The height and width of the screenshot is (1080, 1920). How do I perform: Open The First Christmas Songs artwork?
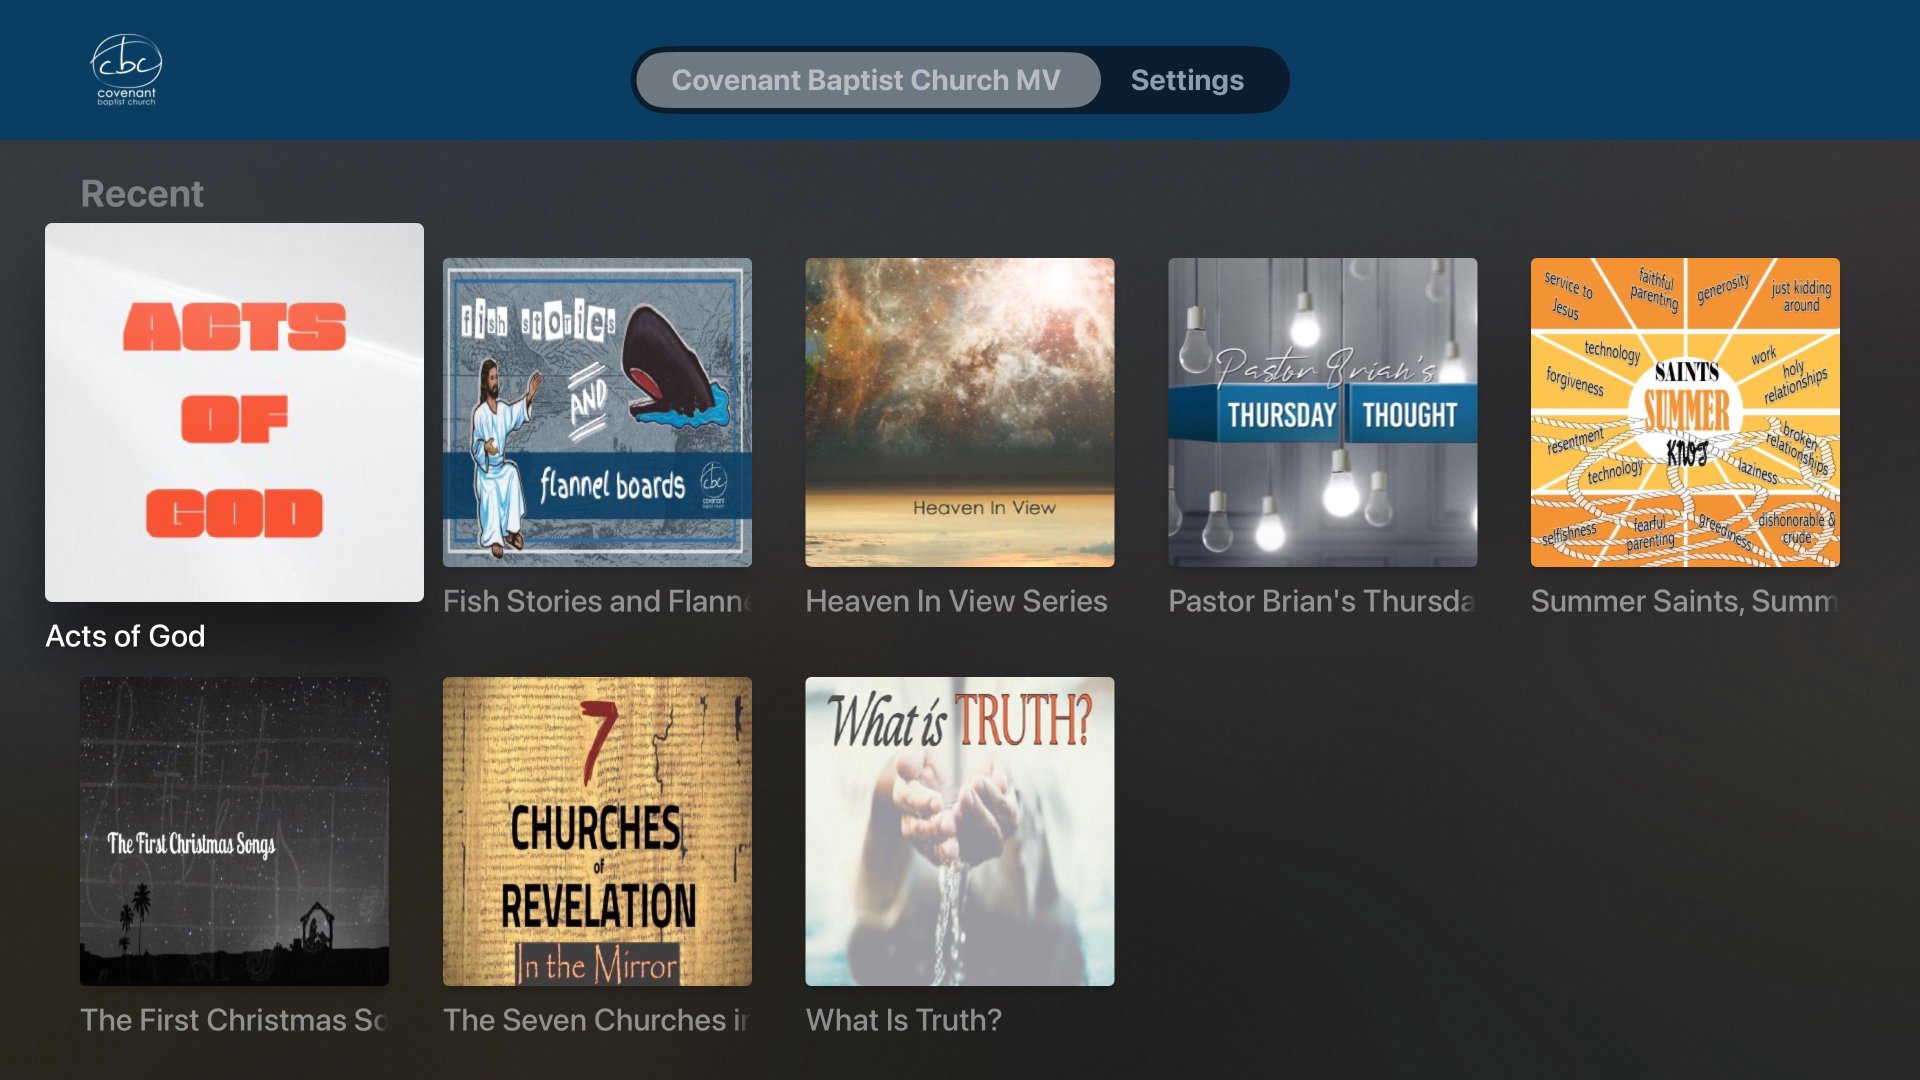234,831
